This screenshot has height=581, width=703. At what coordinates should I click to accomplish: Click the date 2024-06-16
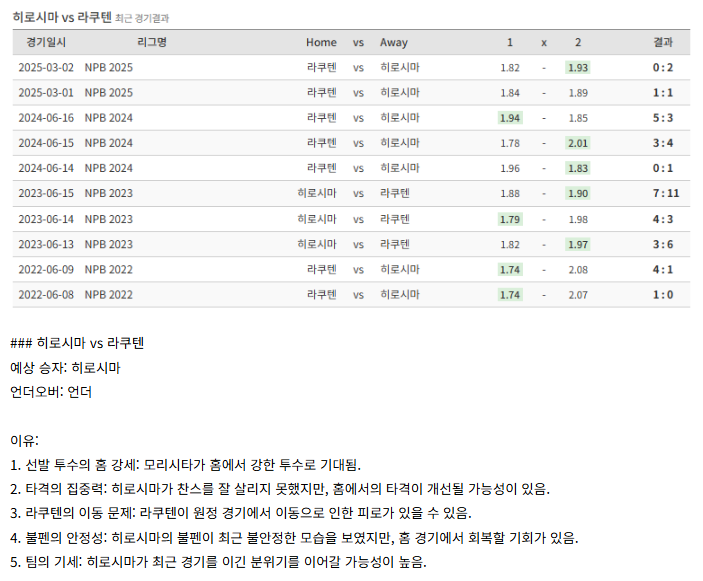point(46,118)
